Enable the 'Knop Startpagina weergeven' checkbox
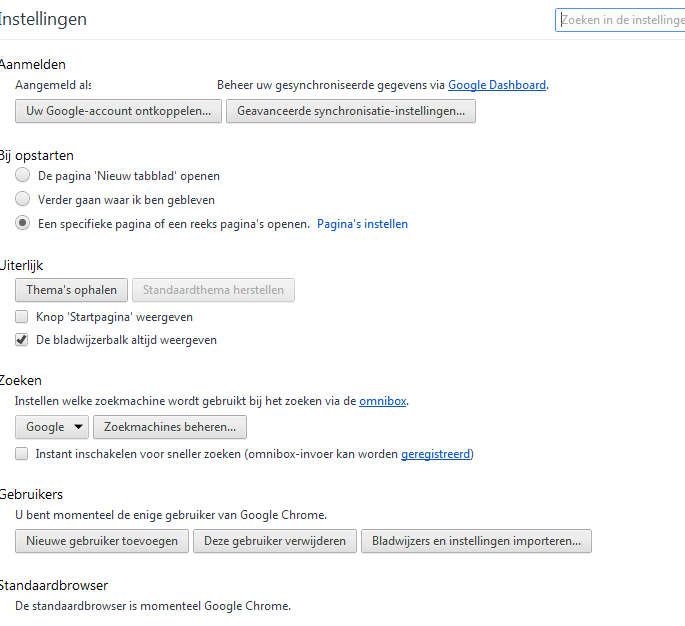The image size is (685, 626). coord(21,316)
